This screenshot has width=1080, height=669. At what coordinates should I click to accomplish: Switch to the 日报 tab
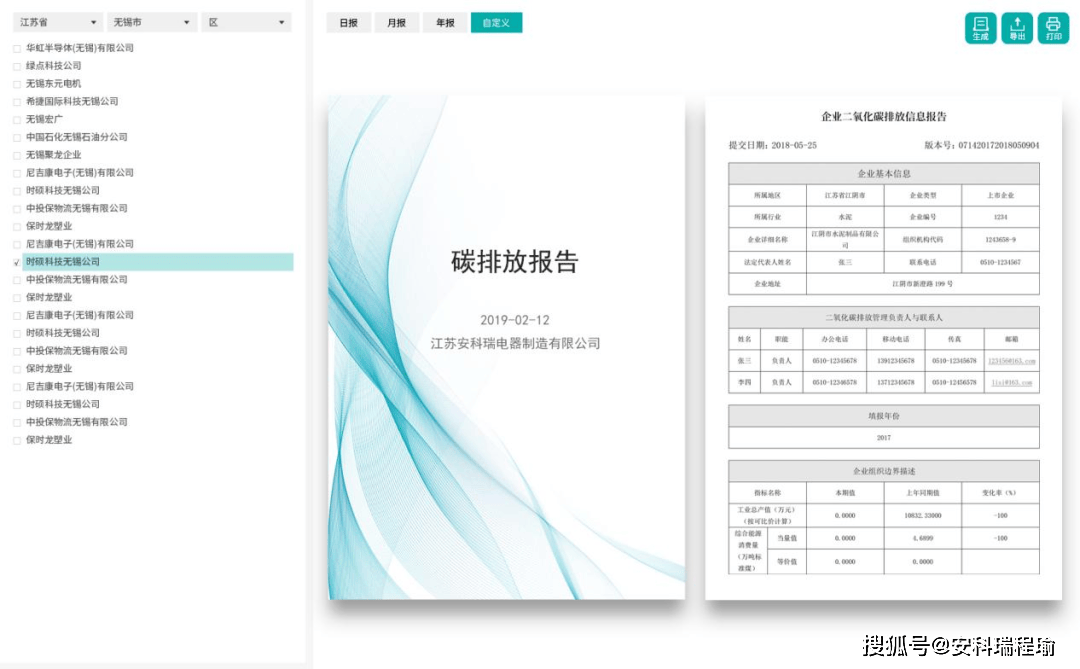point(349,23)
